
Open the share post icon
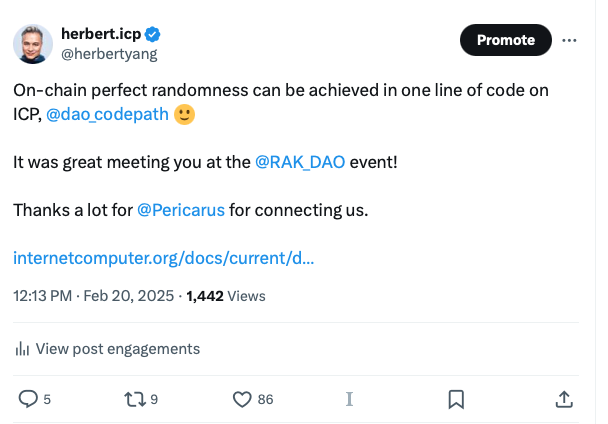pos(564,399)
